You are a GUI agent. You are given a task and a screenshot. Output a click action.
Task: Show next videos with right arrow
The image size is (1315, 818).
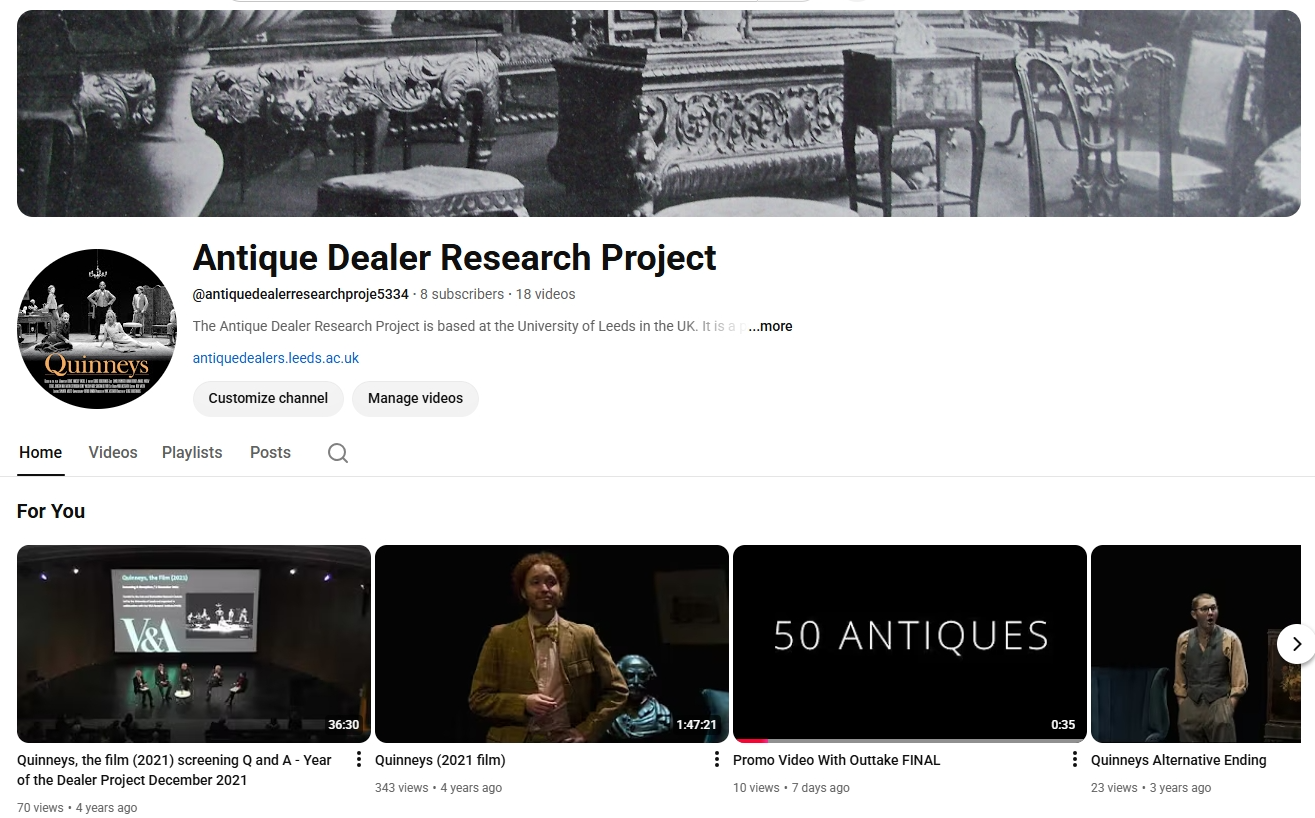pyautogui.click(x=1296, y=644)
